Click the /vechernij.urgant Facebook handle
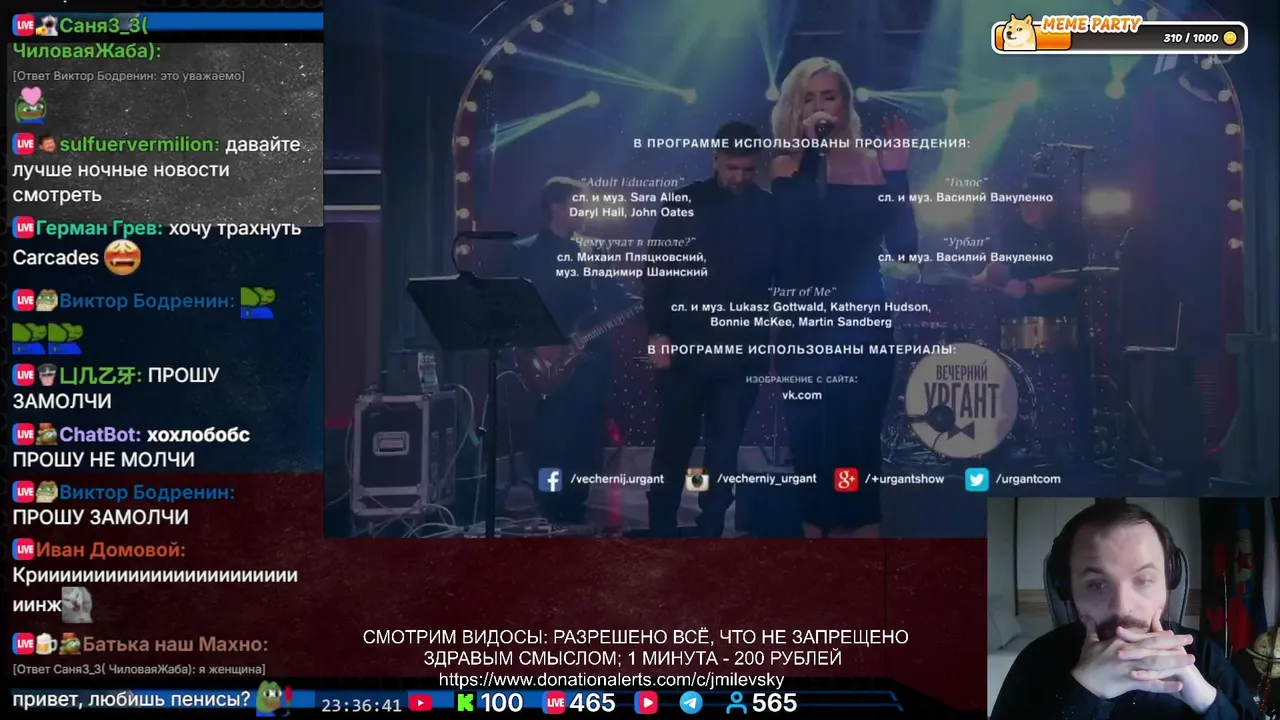Image resolution: width=1280 pixels, height=720 pixels. pos(617,479)
